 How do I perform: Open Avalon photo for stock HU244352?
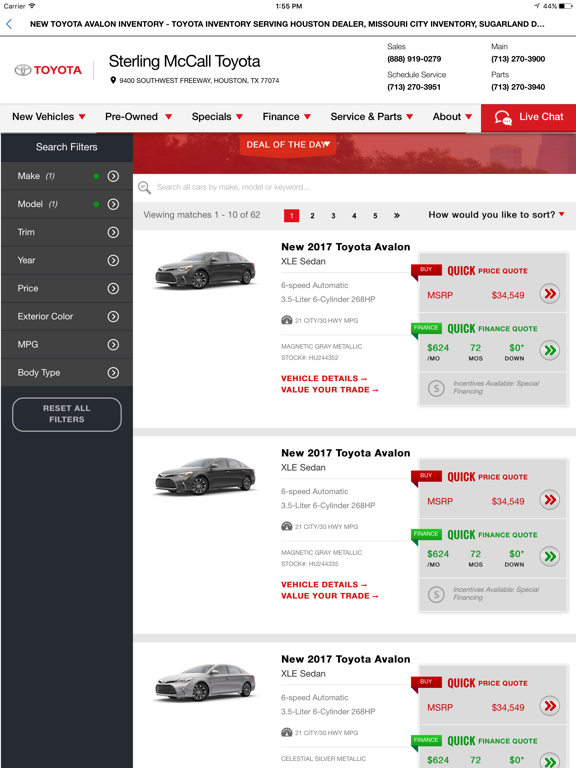coord(205,270)
